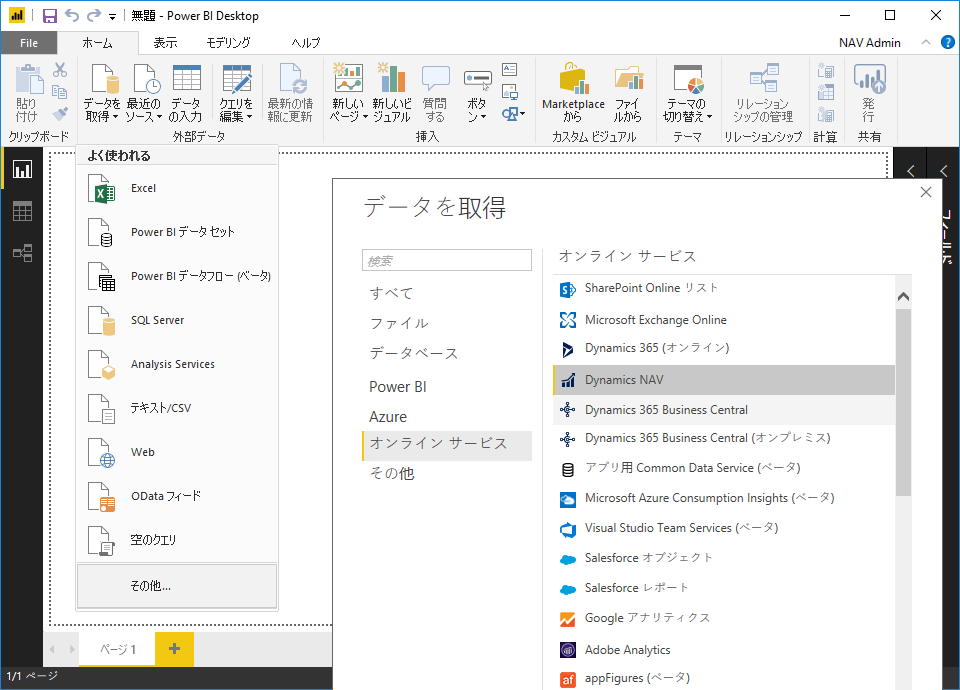Select Google アナリティクス connector
This screenshot has height=690, width=960.
tap(724, 618)
